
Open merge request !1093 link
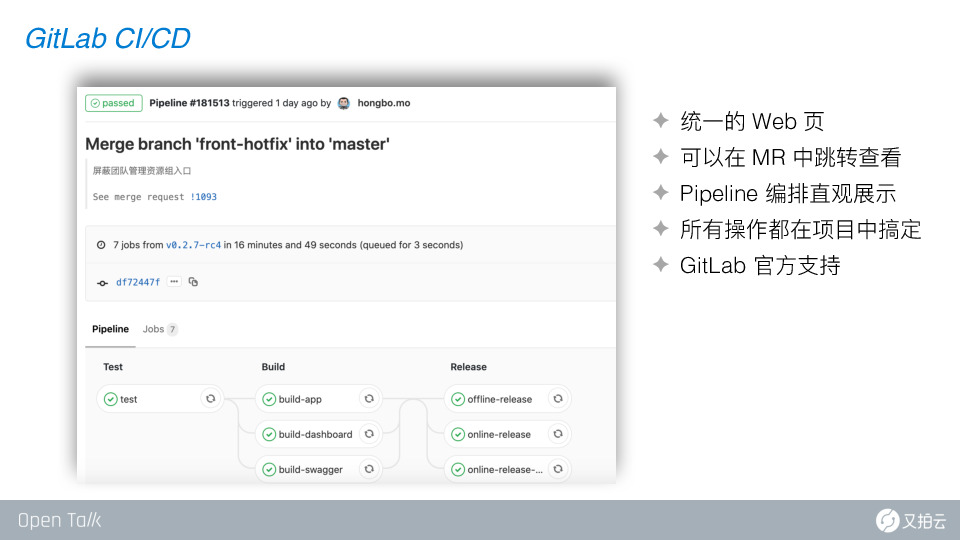[x=203, y=197]
